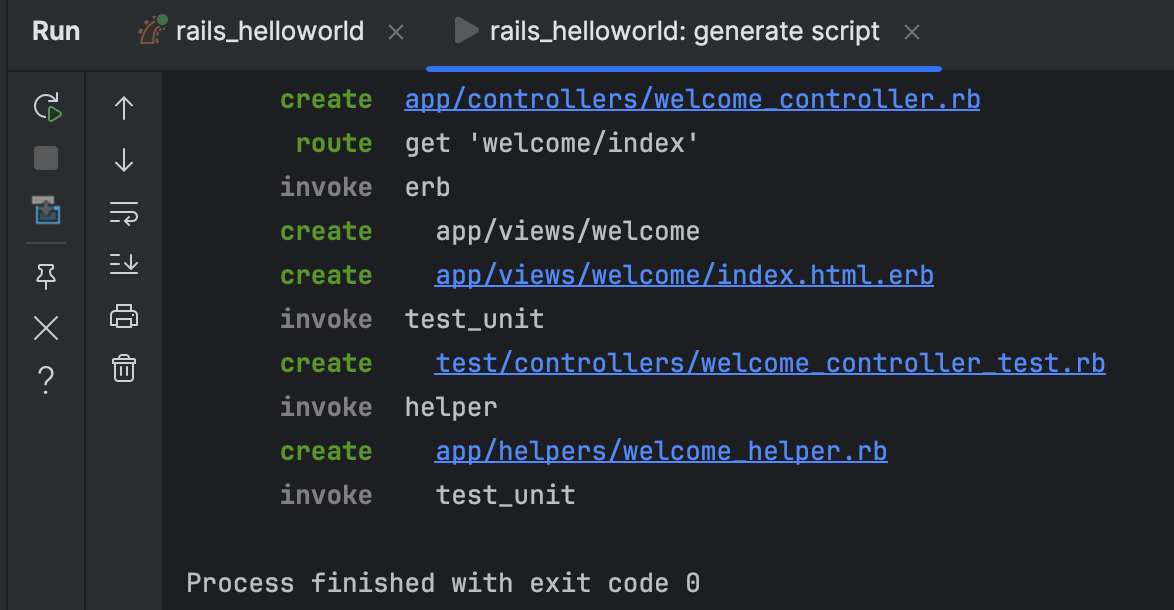Click the Process finished message
1174x610 pixels.
pos(440,582)
